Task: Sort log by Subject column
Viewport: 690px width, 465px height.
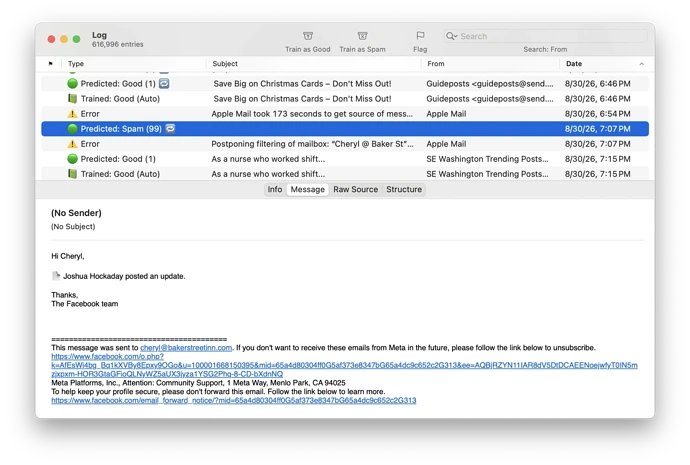Action: coord(225,64)
